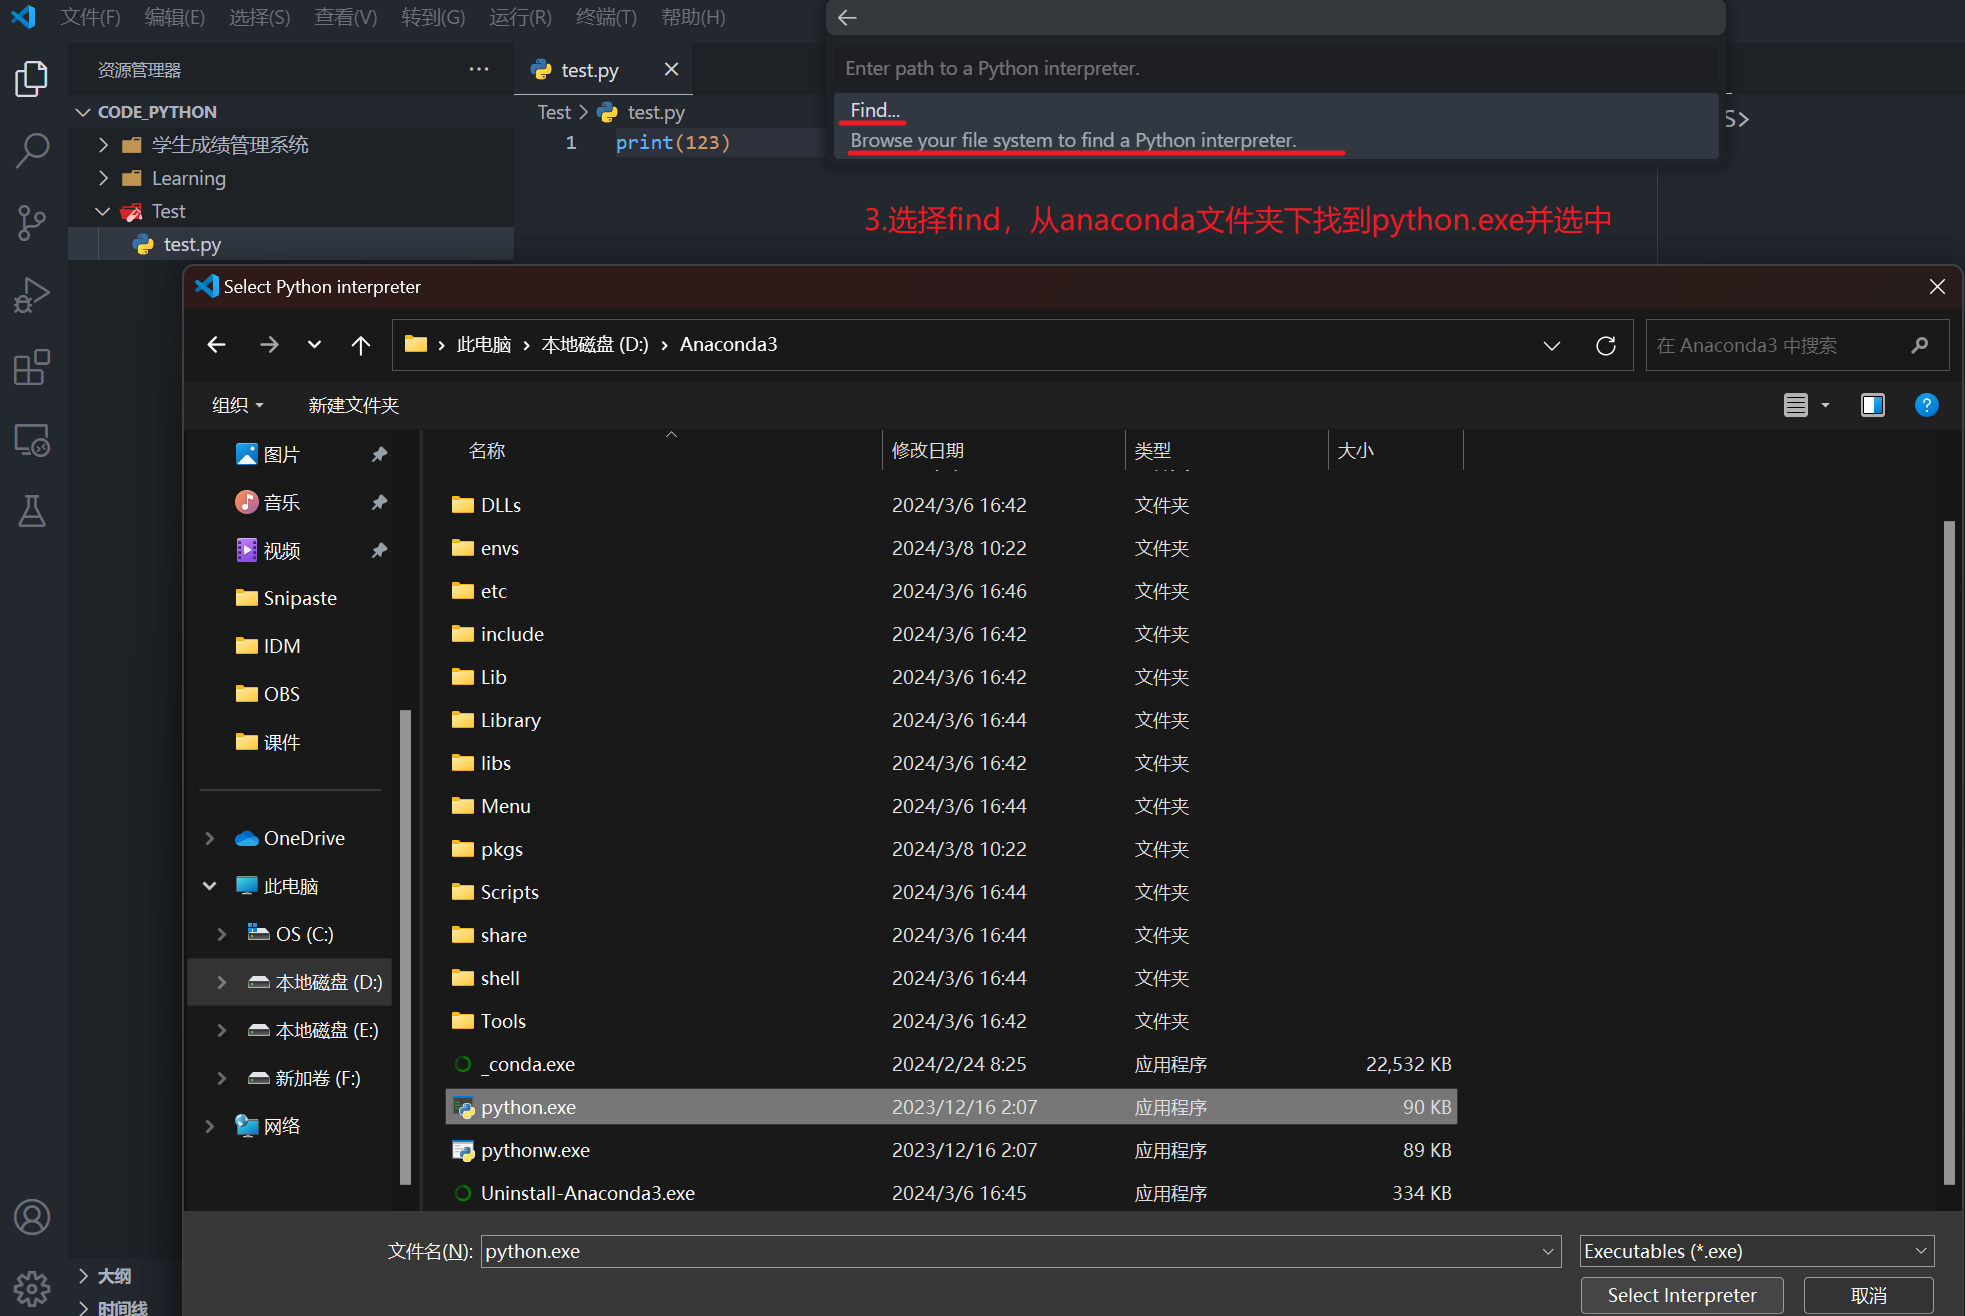
Task: Click the search magnifier in file dialog
Action: coord(1919,345)
